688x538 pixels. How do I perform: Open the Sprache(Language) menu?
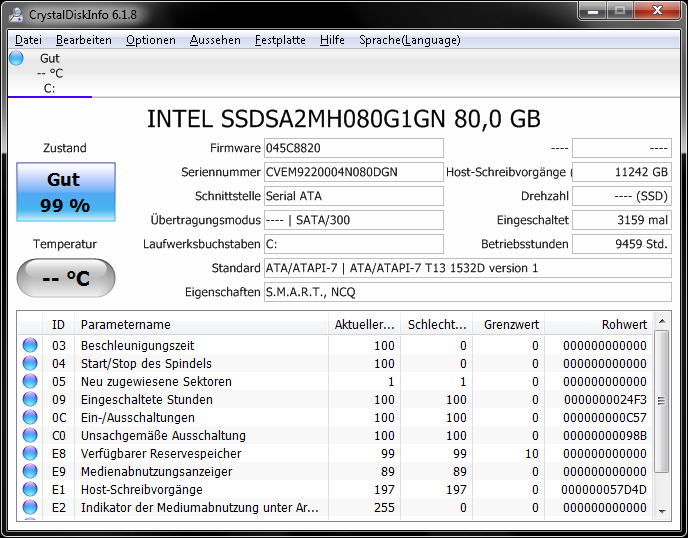(x=410, y=40)
